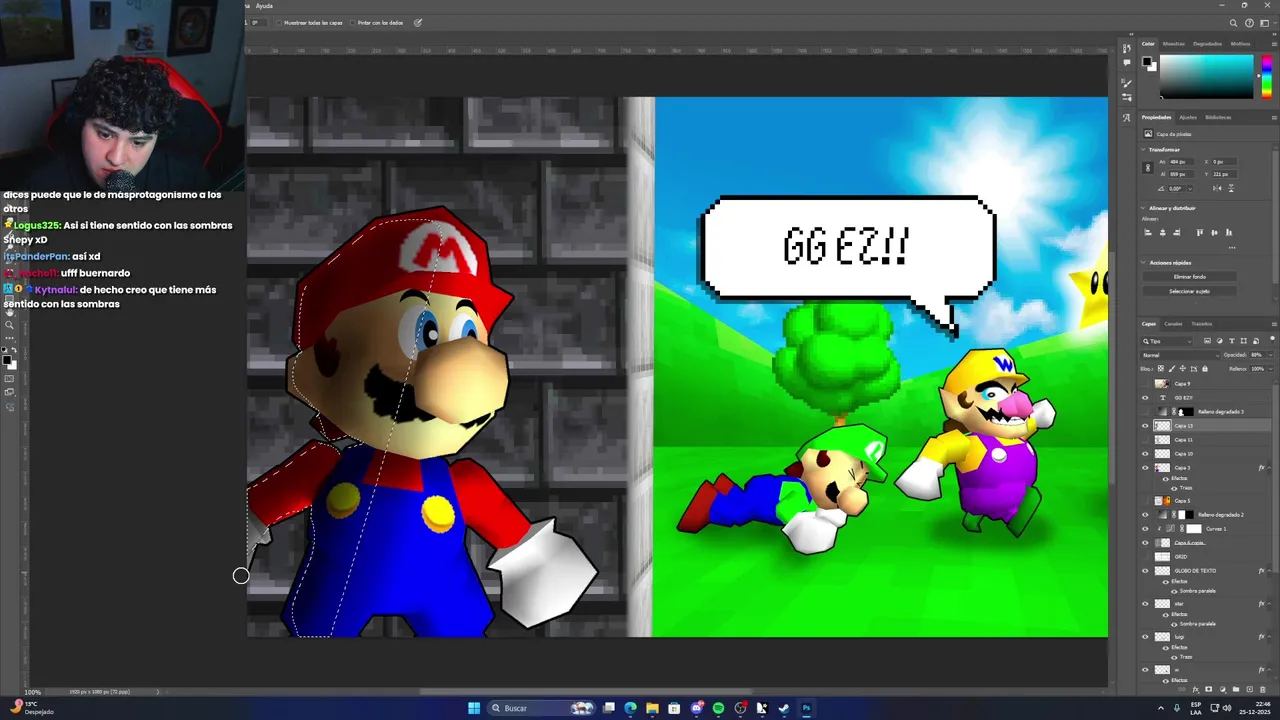Filter layers by adjustment layer type
The width and height of the screenshot is (1280, 720).
tap(1219, 341)
